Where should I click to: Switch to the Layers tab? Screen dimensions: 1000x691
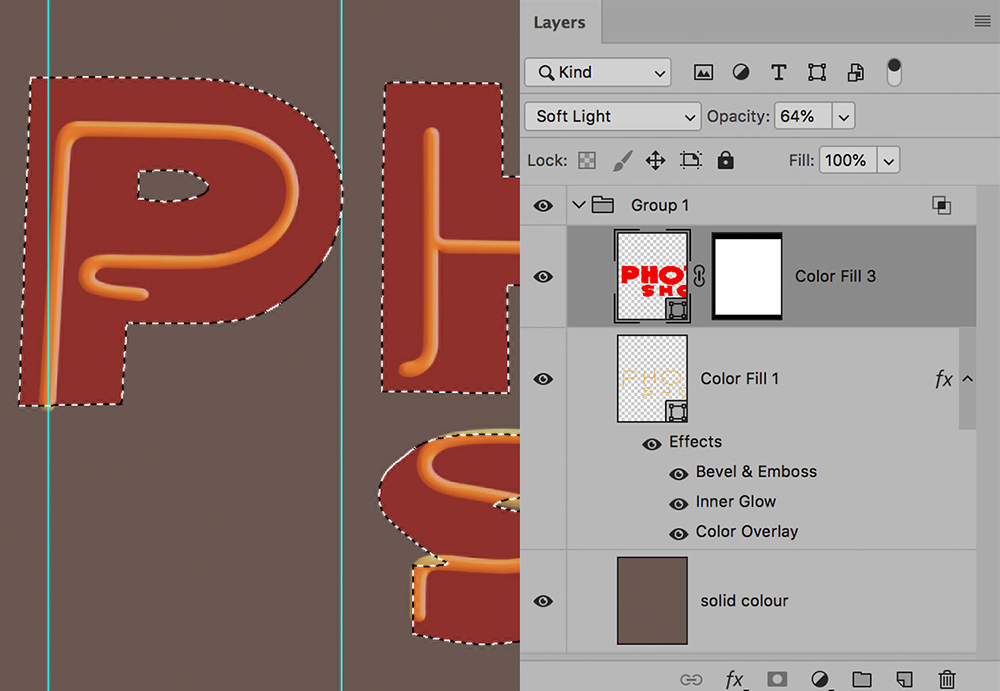[x=559, y=22]
